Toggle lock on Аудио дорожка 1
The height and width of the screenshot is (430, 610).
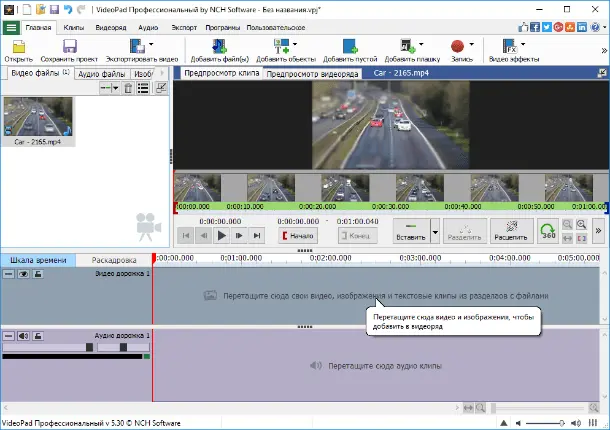pos(38,336)
